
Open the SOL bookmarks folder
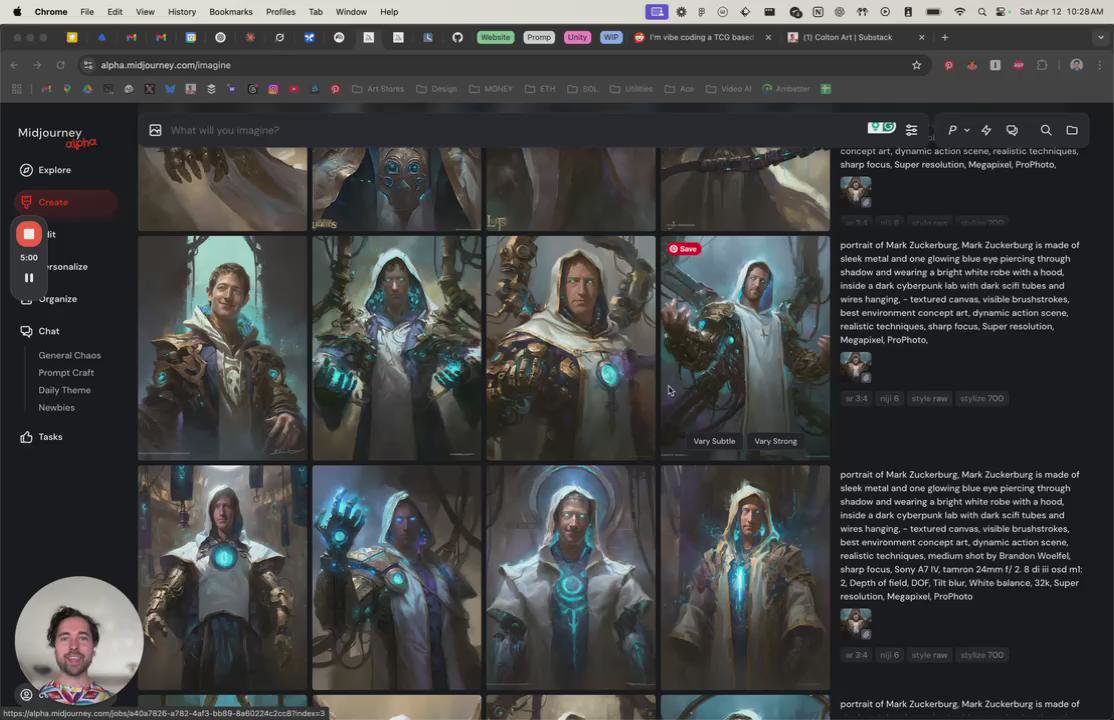[x=583, y=89]
